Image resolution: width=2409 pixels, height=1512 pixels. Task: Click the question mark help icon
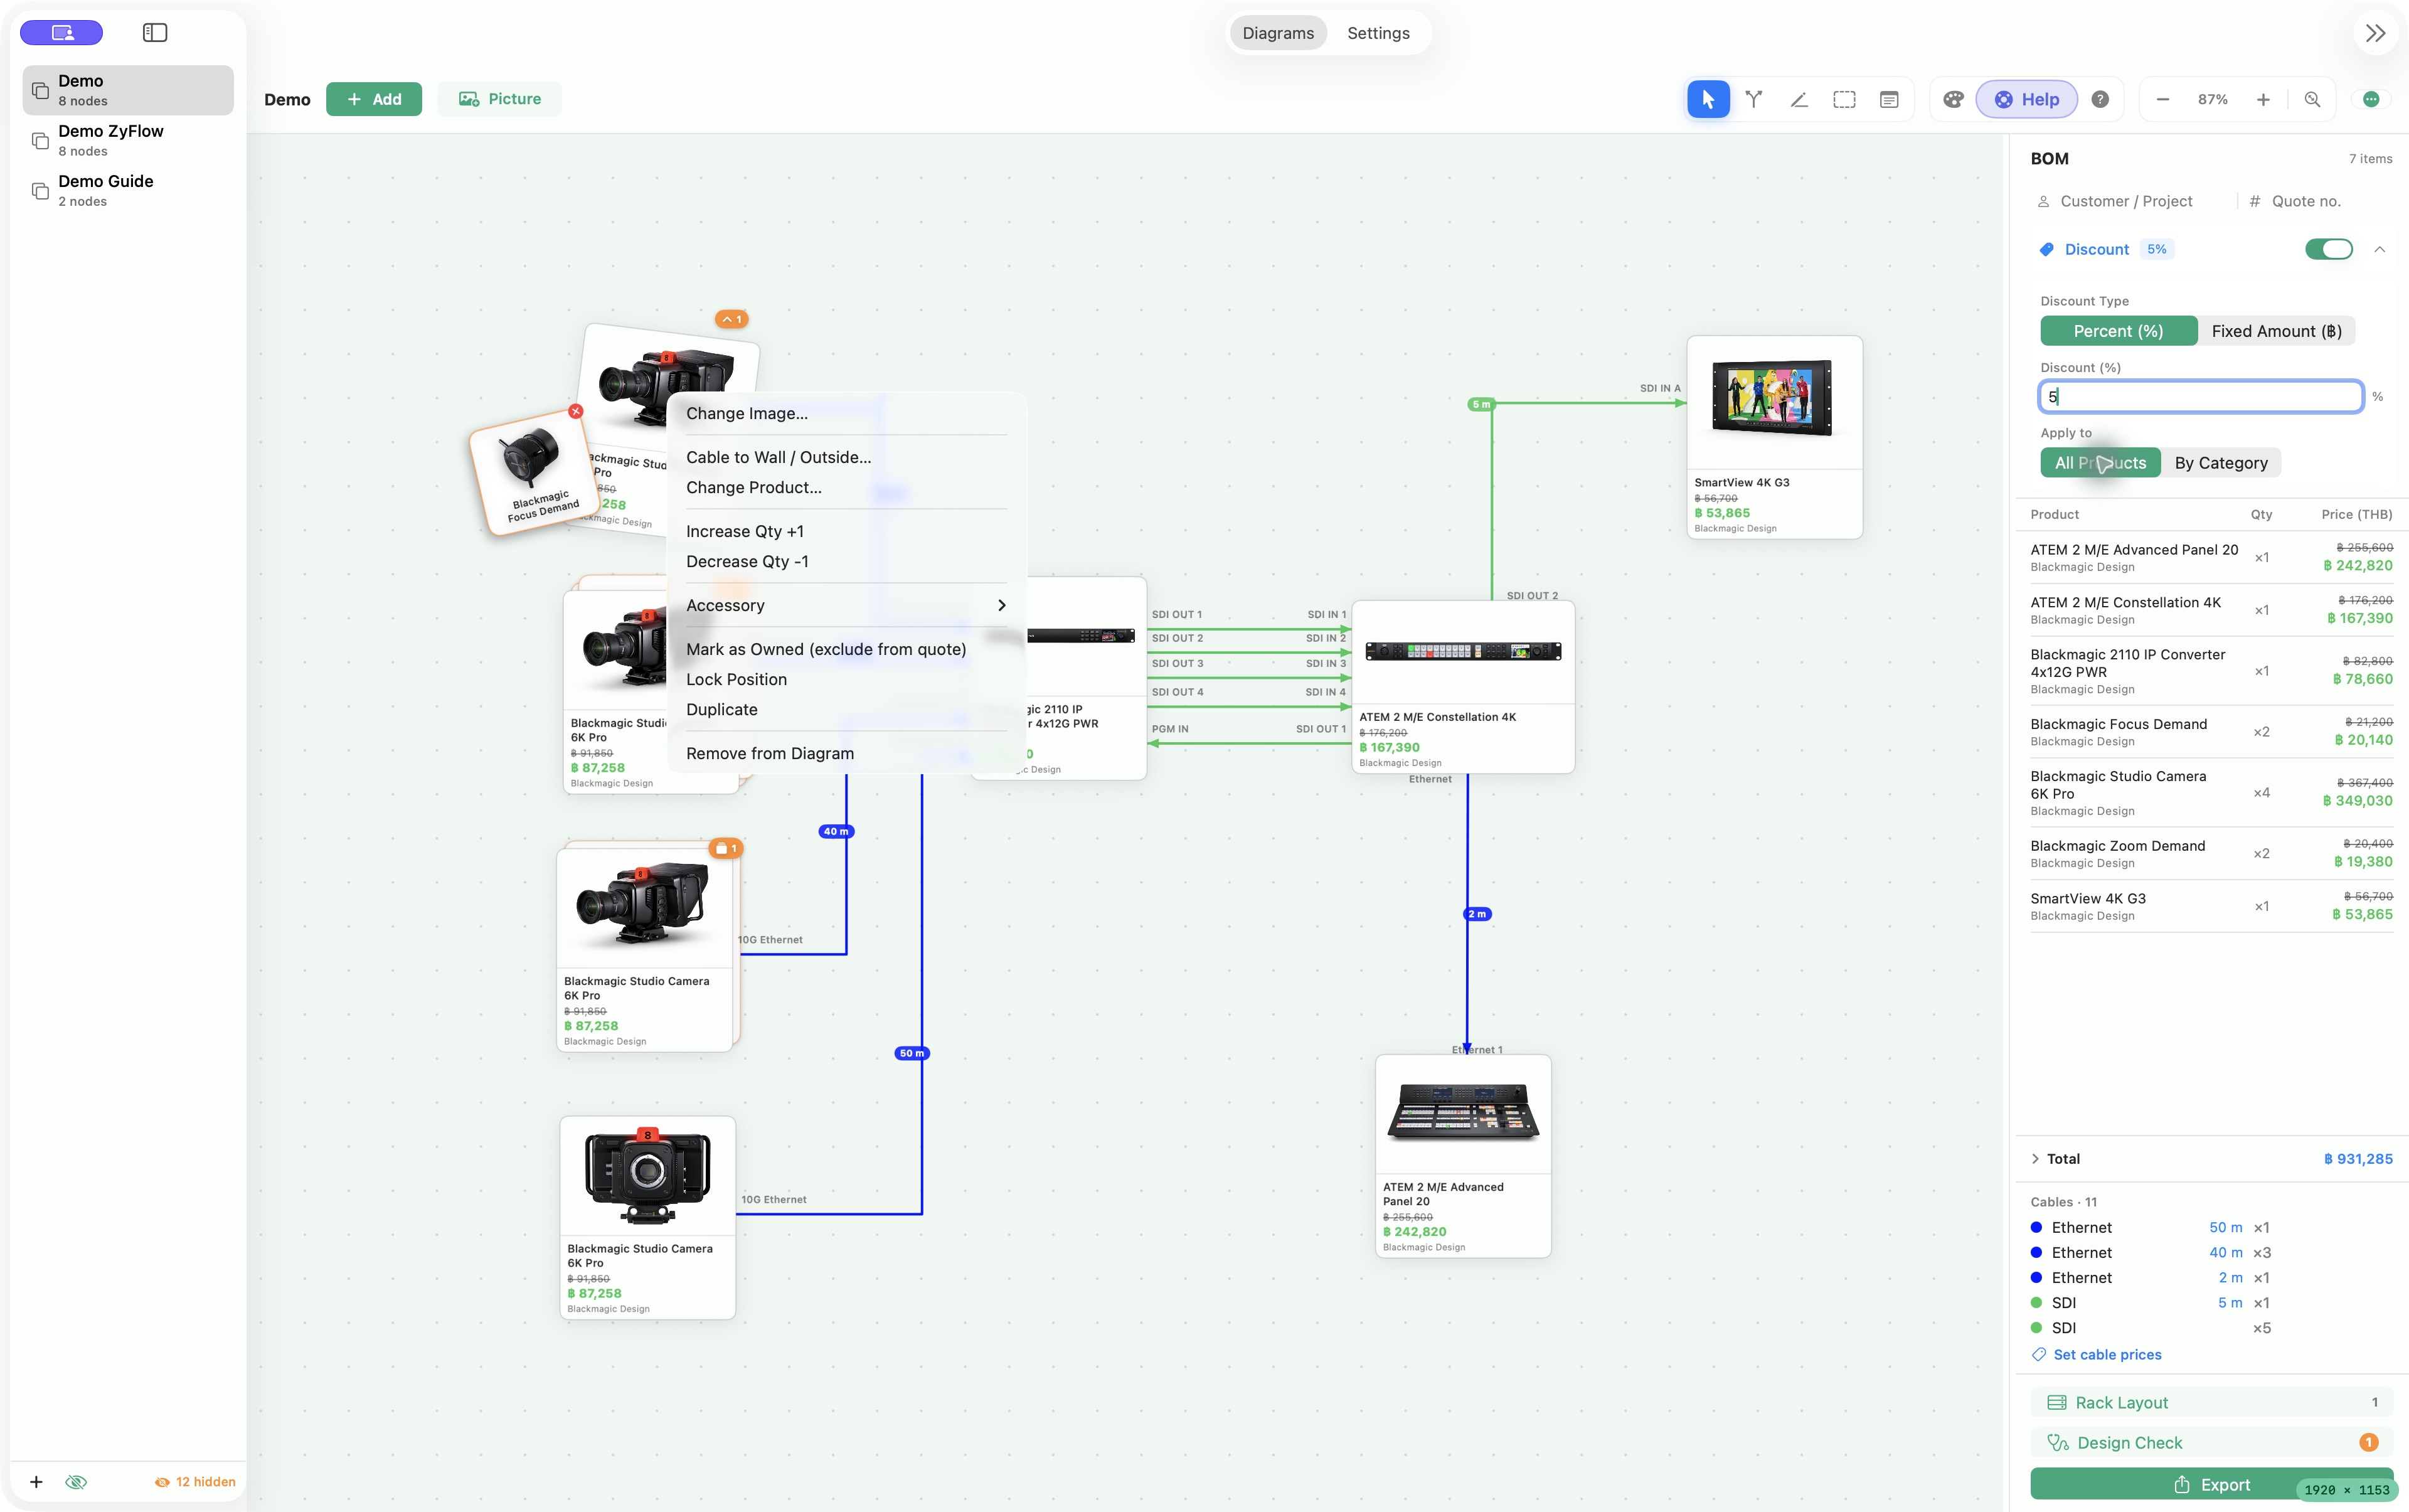(2100, 99)
